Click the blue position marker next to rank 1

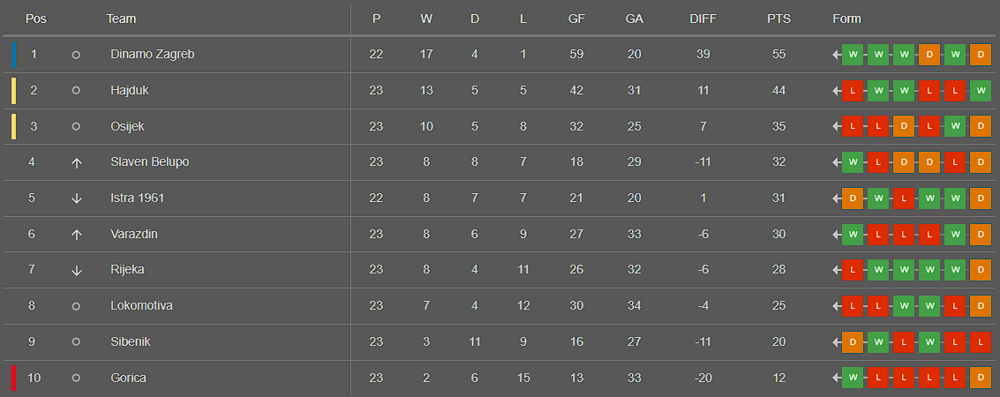13,54
